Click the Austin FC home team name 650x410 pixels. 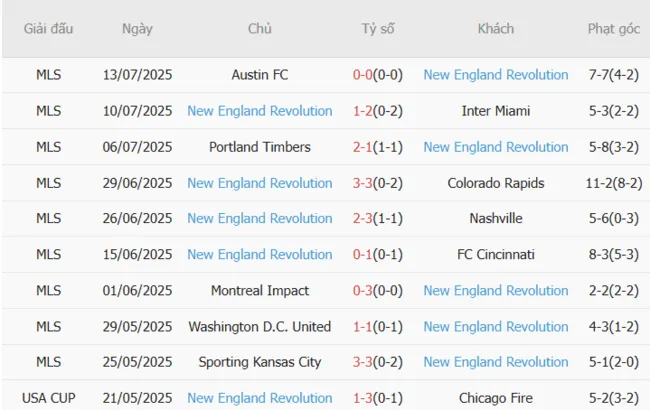click(x=259, y=75)
